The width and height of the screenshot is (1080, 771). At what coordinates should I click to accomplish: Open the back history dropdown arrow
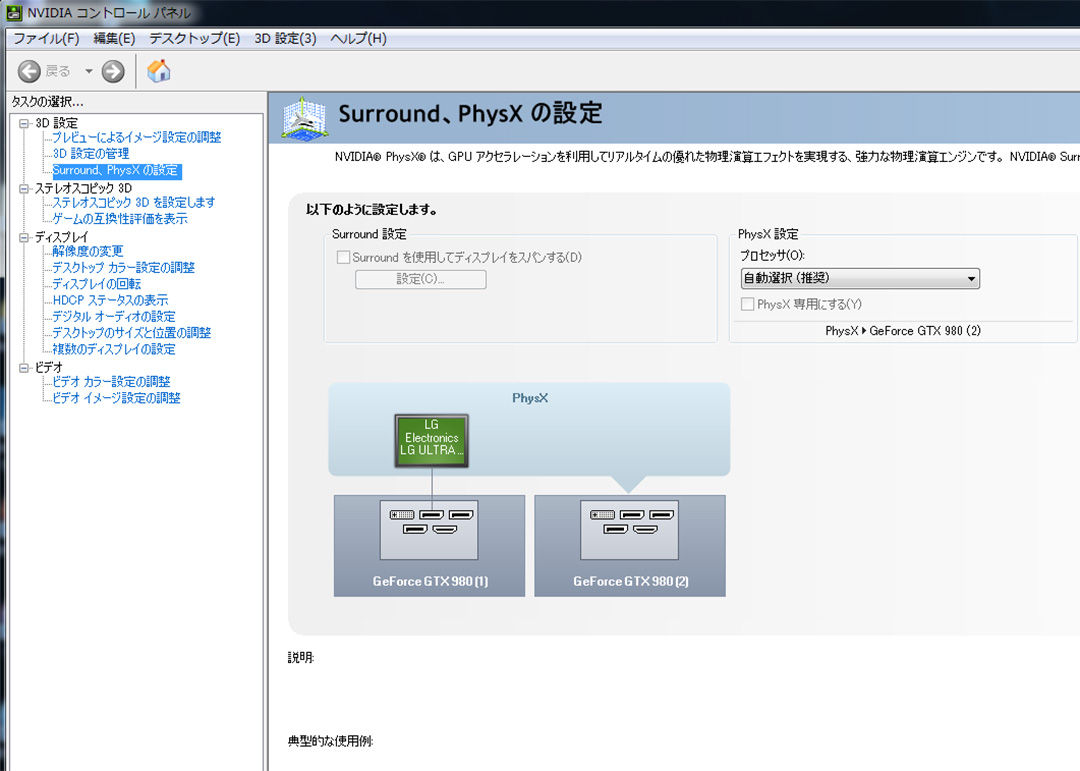[x=89, y=71]
